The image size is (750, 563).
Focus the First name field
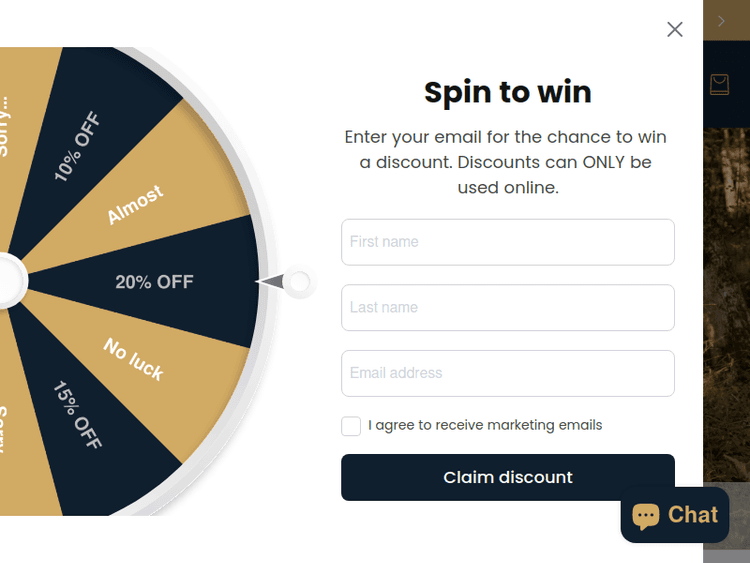508,242
